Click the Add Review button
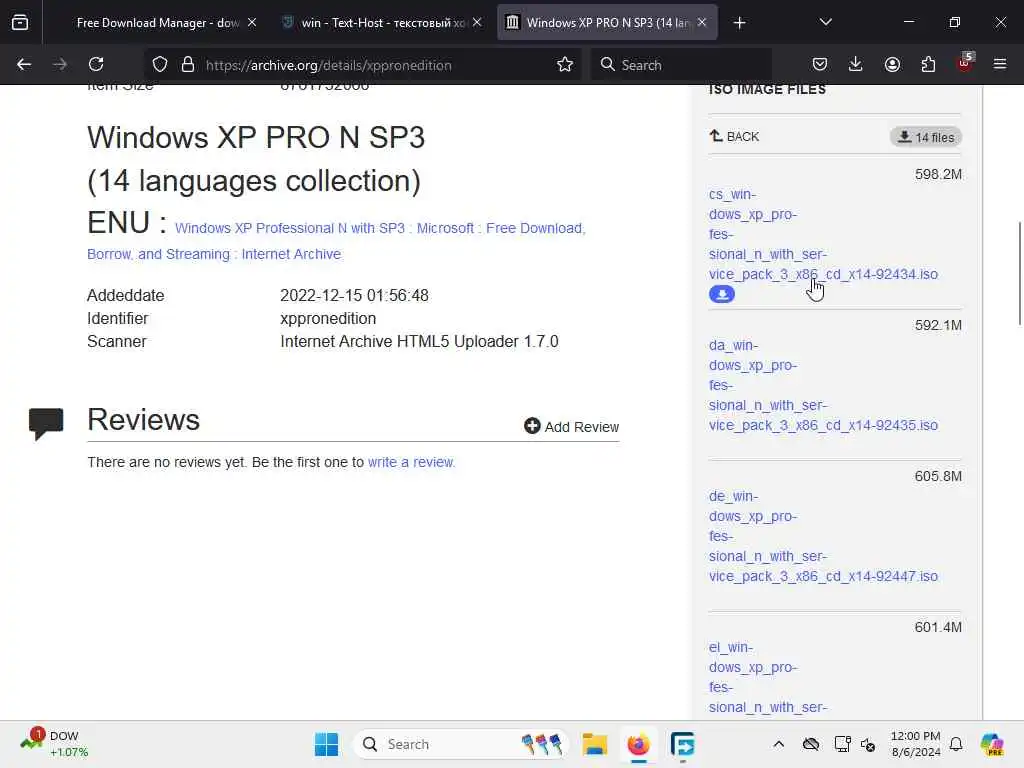This screenshot has height=768, width=1024. tap(571, 426)
